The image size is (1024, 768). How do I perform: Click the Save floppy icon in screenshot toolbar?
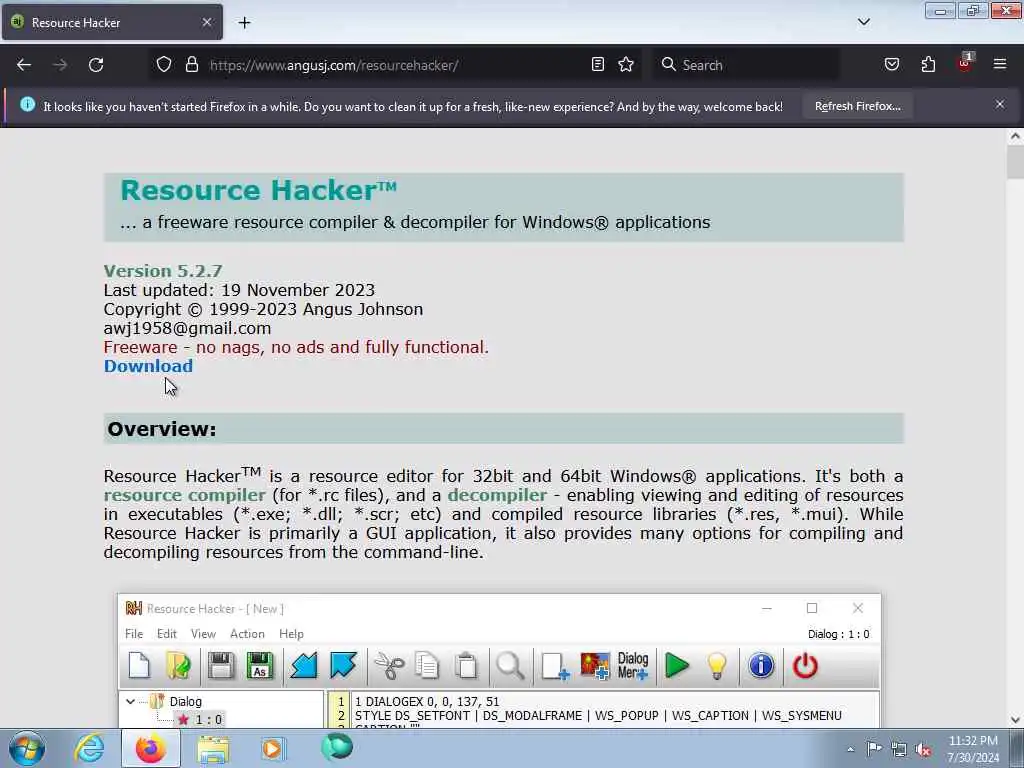click(x=221, y=666)
